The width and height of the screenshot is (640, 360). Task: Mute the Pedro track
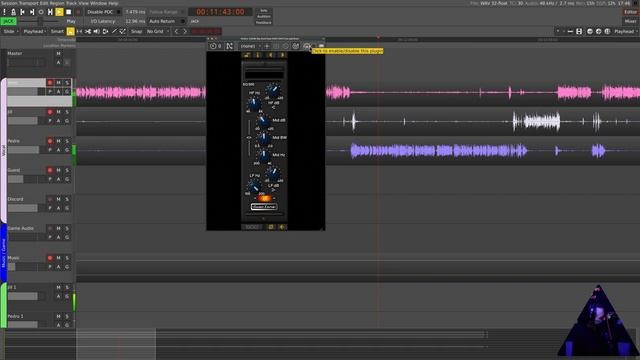pos(58,141)
